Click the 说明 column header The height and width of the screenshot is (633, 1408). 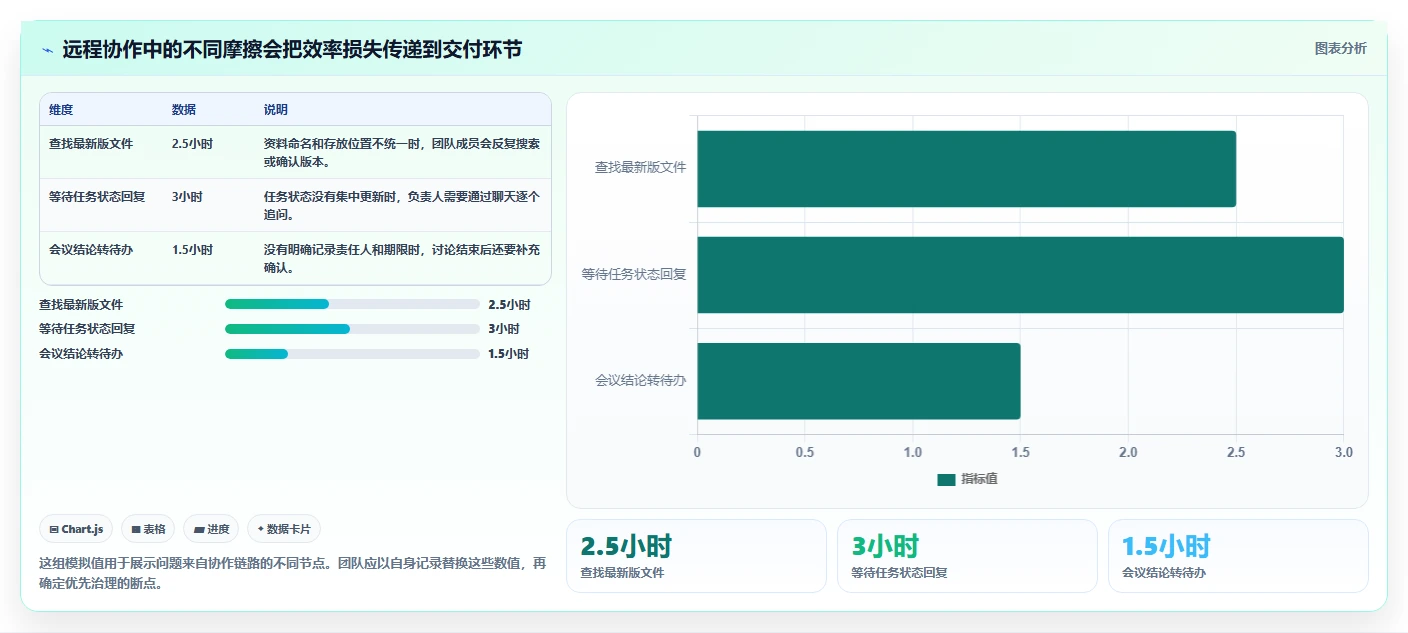pos(276,110)
